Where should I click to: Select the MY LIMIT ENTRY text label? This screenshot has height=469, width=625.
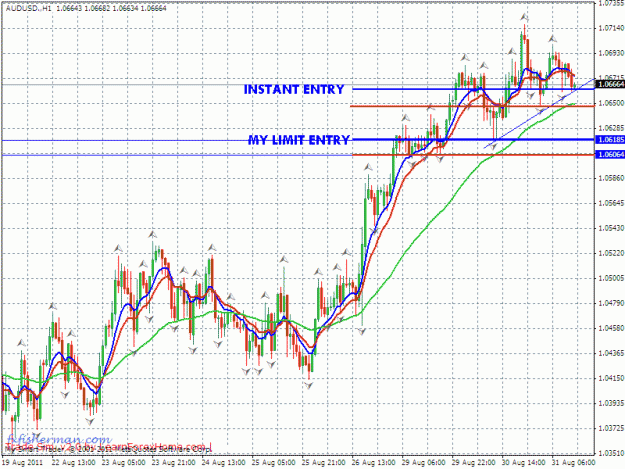(299, 140)
